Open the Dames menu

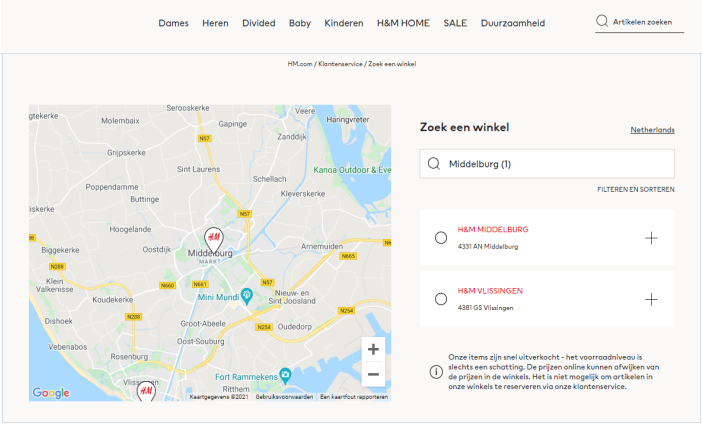(173, 23)
